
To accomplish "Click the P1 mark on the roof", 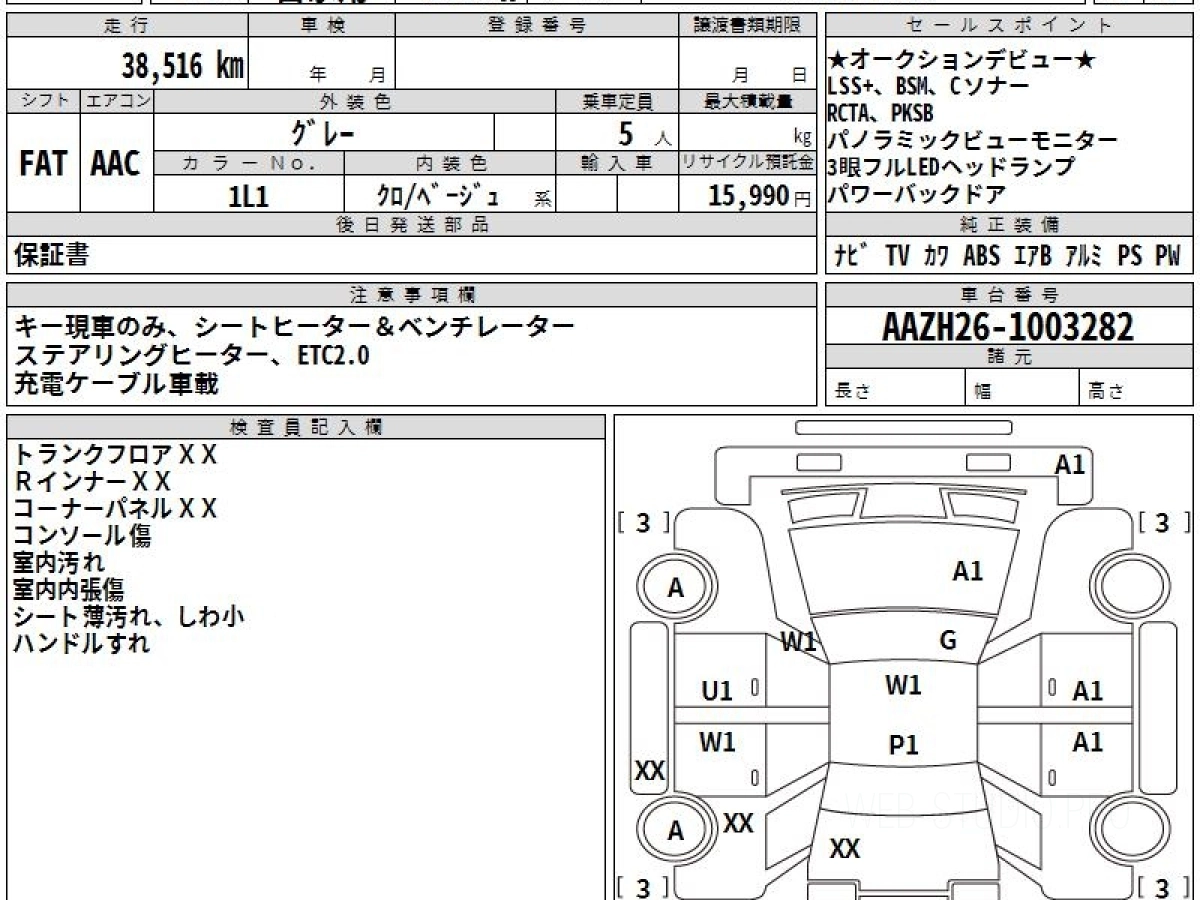I will (x=903, y=745).
